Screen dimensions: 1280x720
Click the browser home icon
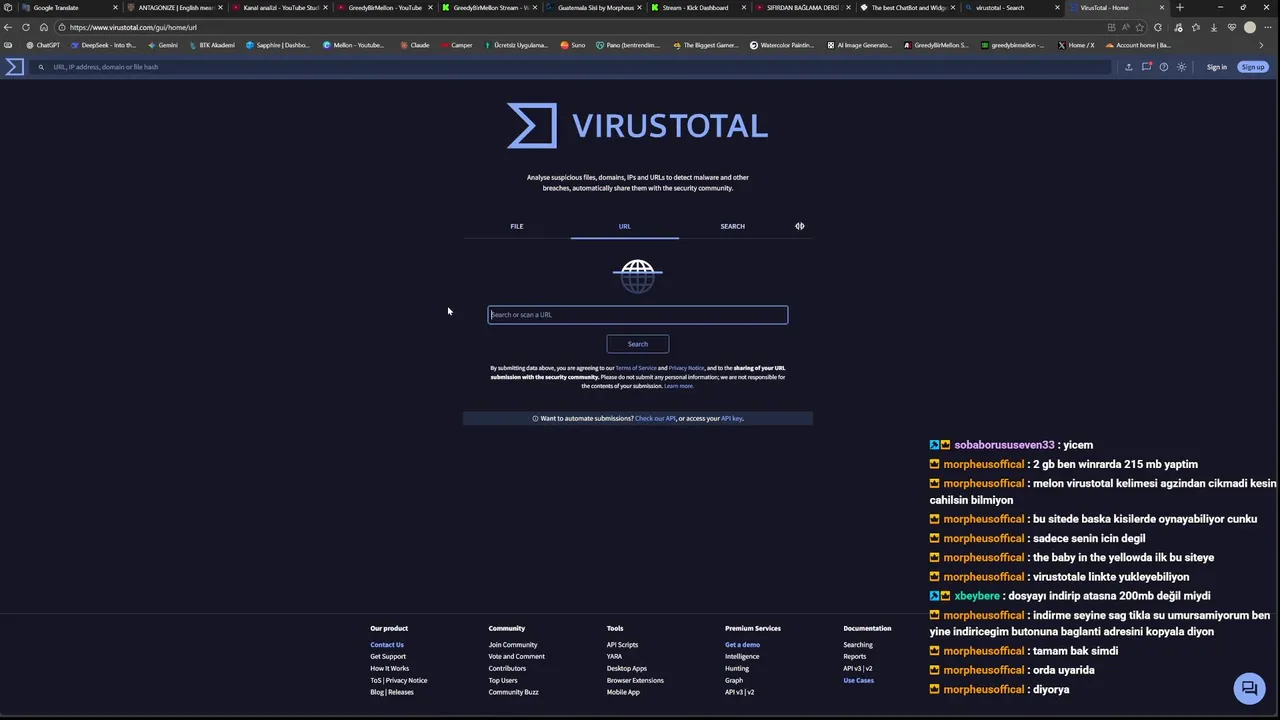pyautogui.click(x=44, y=27)
